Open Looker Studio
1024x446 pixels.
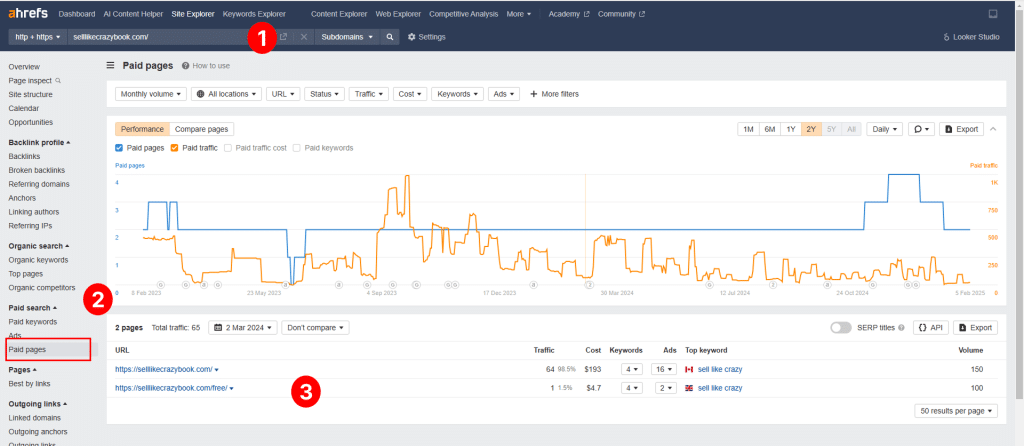tap(971, 37)
